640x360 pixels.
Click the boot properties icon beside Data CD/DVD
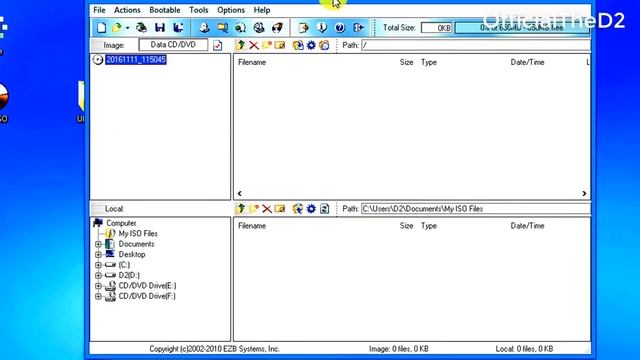218,45
